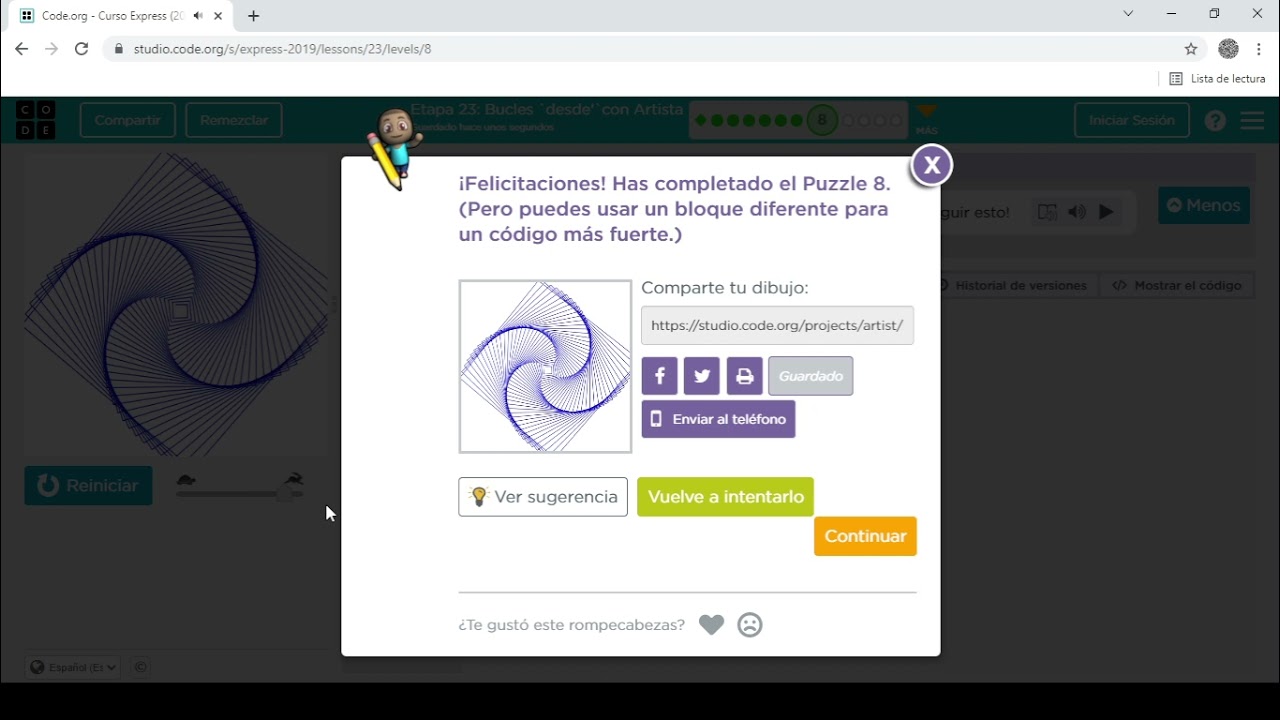
Task: Open Lista de lectura reading list
Action: (1217, 79)
